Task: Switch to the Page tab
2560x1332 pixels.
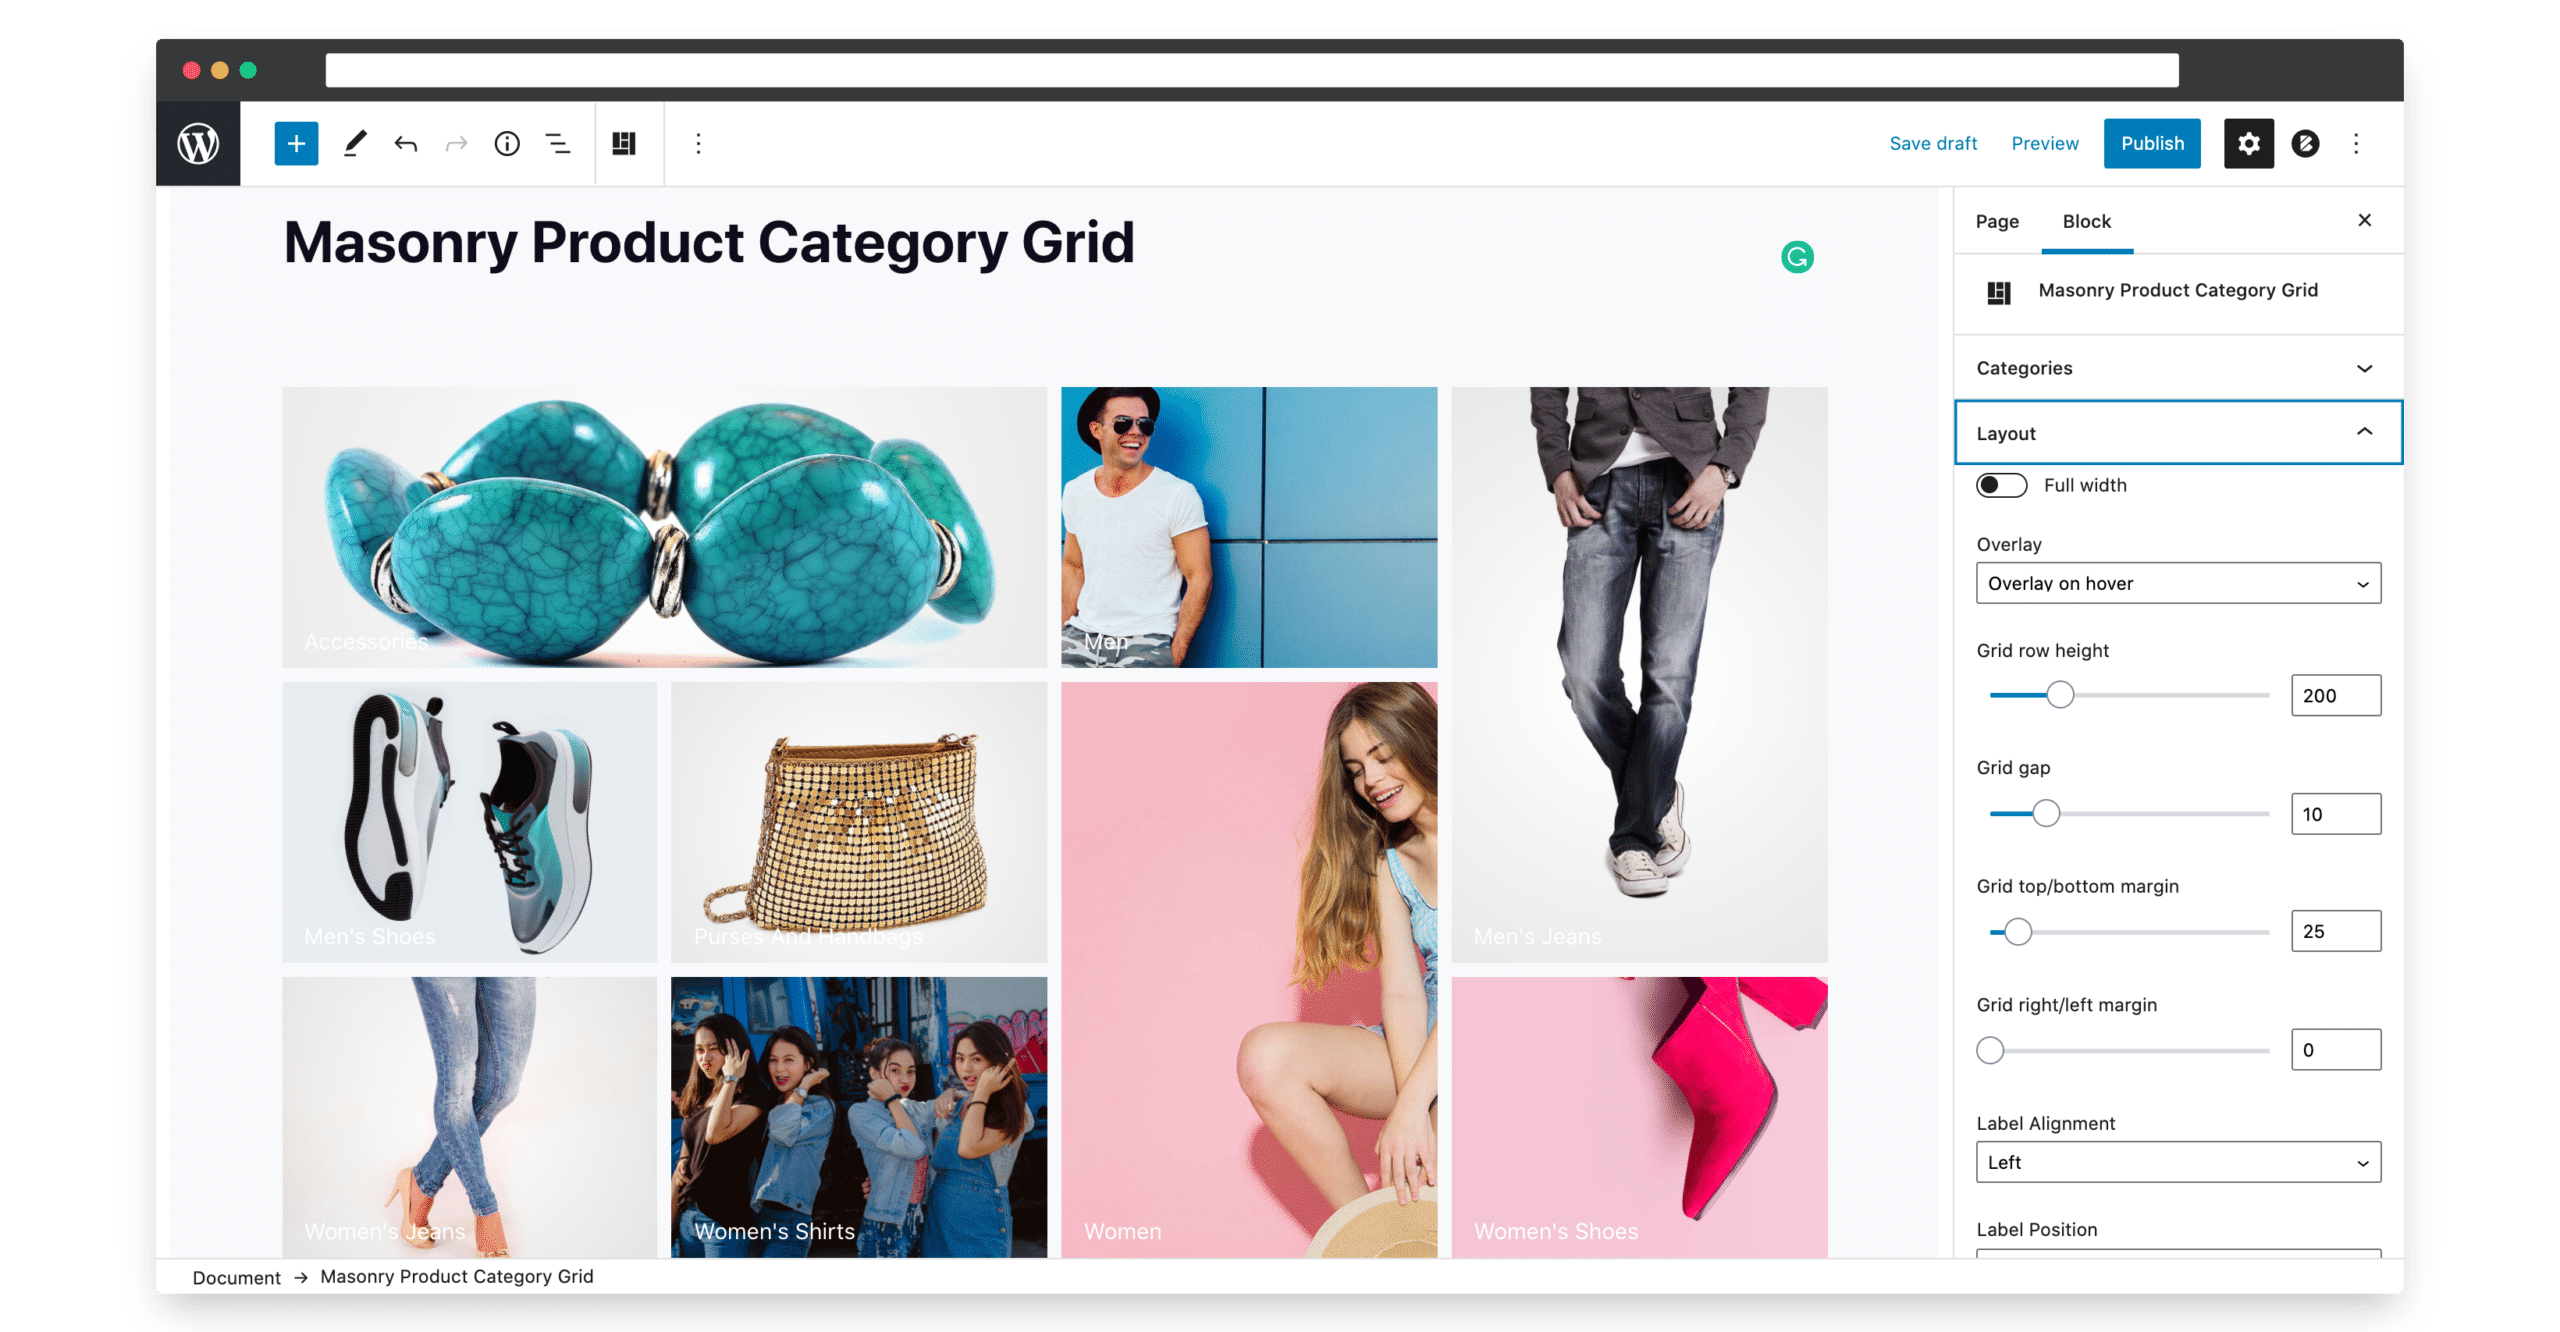Action: point(1997,221)
